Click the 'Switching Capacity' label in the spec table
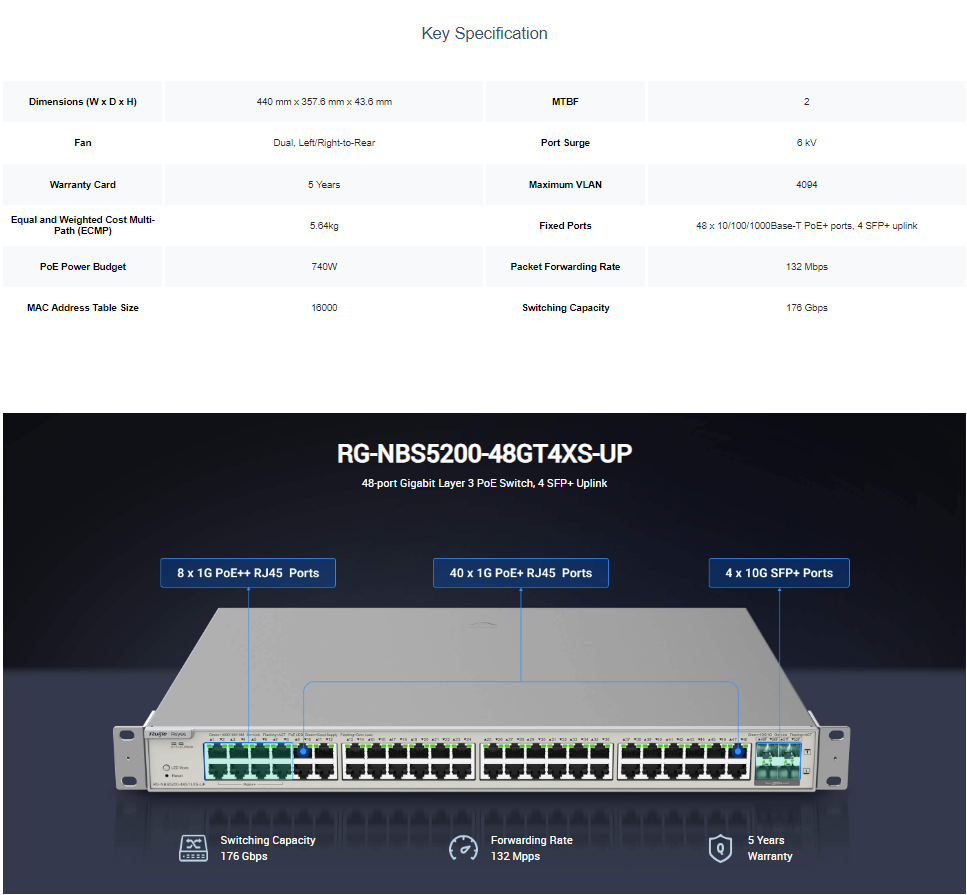 (x=566, y=308)
